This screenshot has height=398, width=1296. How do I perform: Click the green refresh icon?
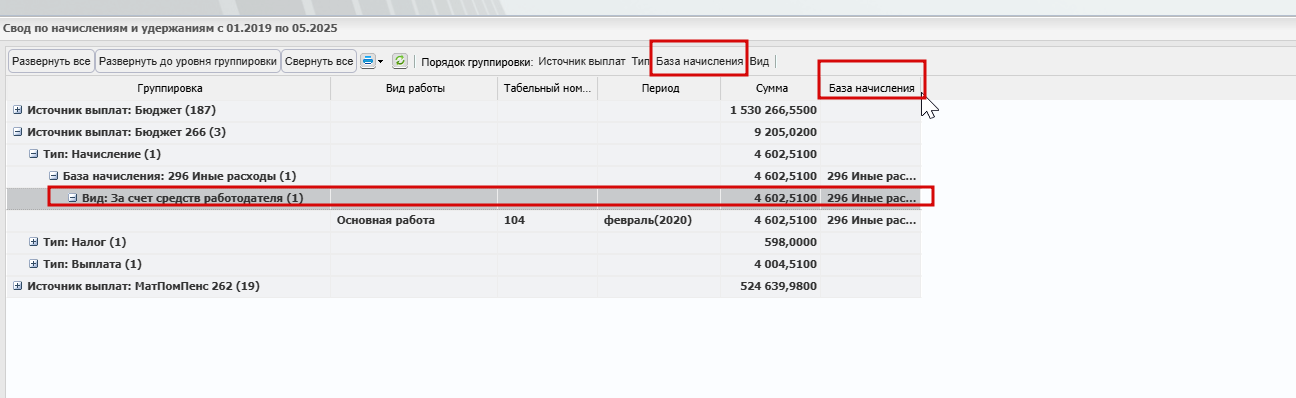click(400, 61)
